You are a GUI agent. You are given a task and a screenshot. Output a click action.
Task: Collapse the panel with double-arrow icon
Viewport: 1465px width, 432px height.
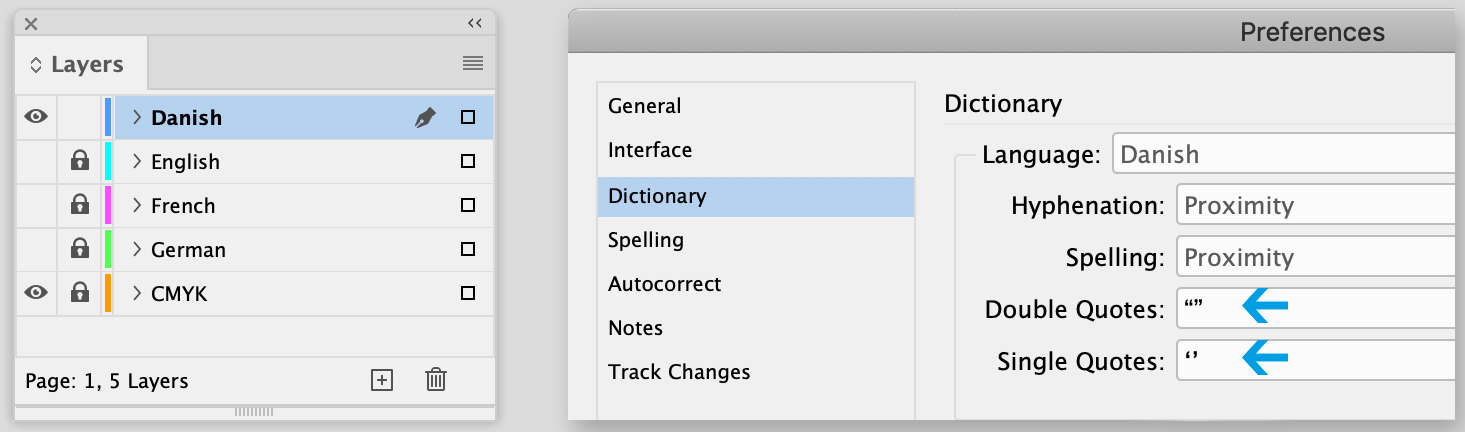click(x=475, y=23)
